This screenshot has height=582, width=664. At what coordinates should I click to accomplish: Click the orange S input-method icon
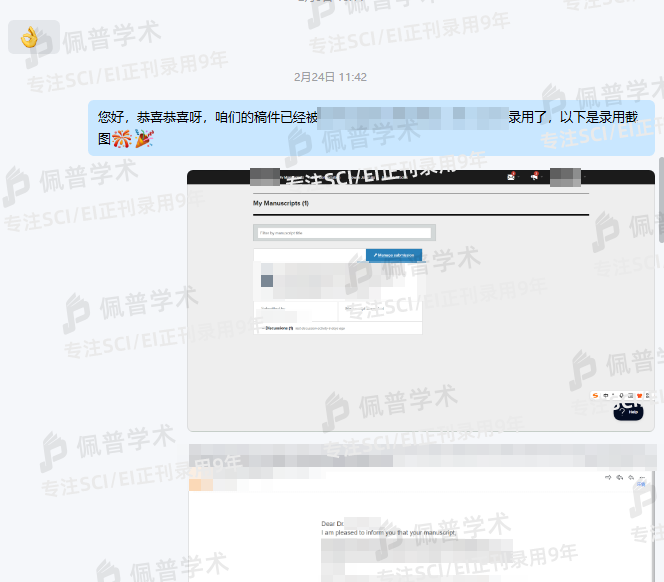(594, 395)
